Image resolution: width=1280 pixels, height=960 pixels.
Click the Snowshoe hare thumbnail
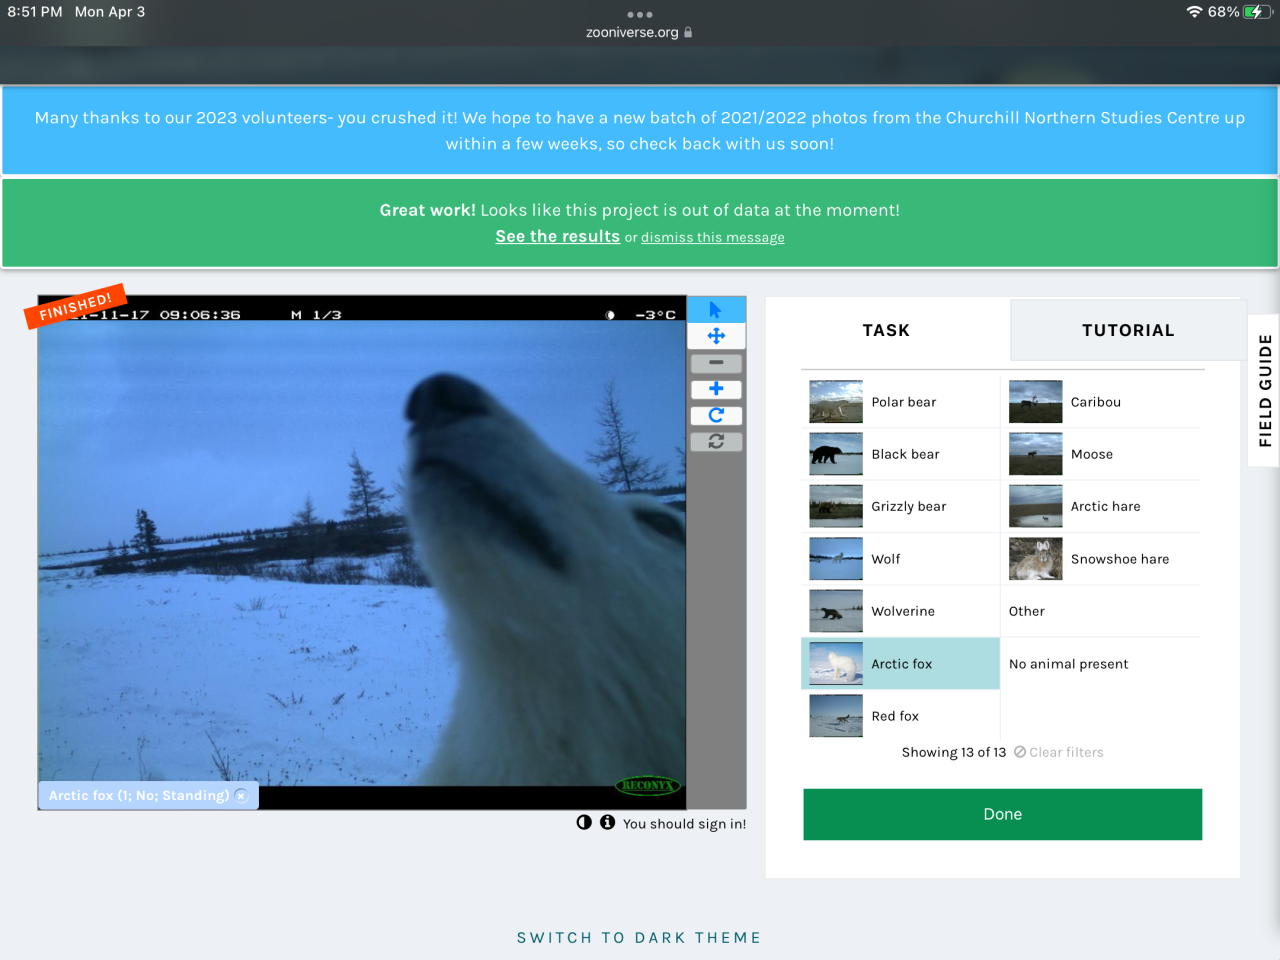pos(1036,559)
